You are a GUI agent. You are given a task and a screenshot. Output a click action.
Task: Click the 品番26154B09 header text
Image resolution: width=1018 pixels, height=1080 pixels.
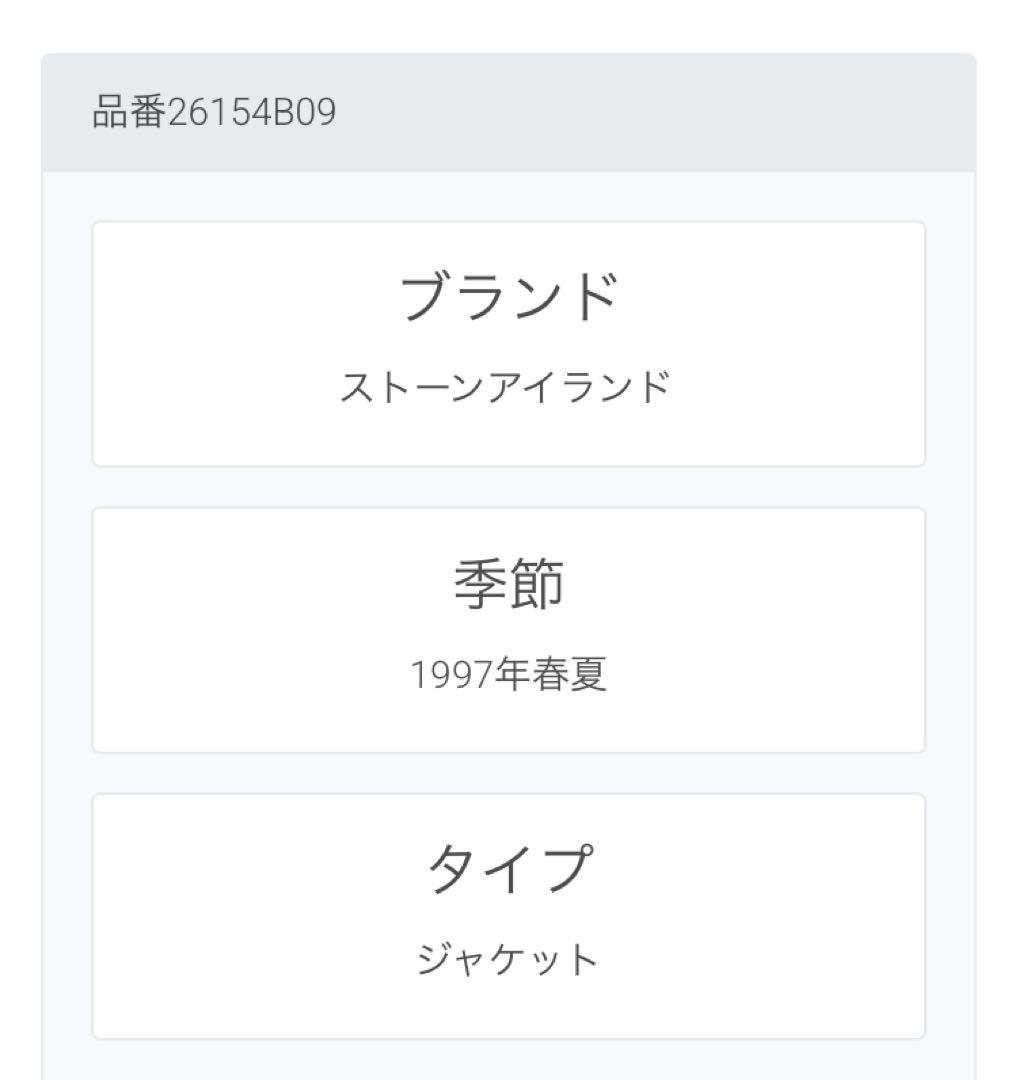point(214,113)
